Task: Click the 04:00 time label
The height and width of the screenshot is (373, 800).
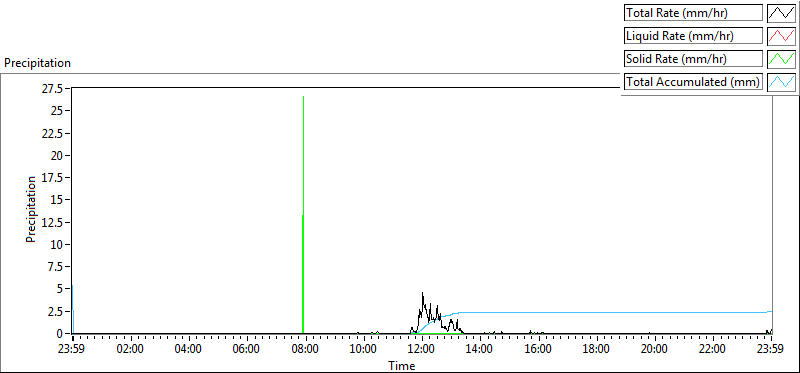Action: tap(189, 350)
